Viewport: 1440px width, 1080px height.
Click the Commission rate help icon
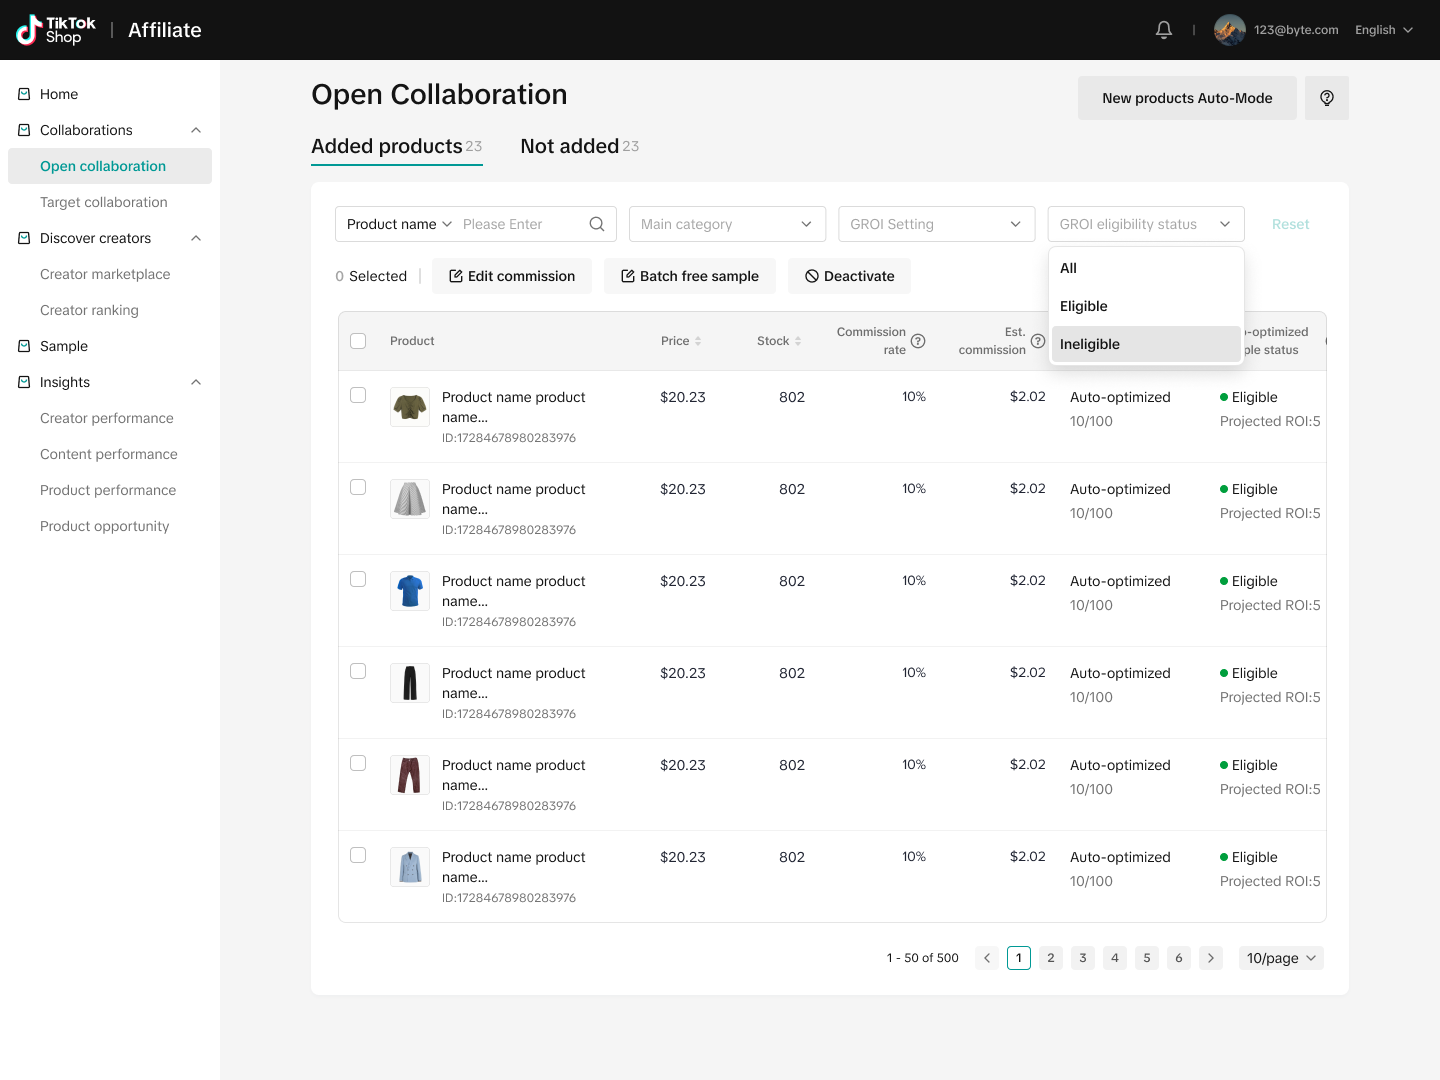click(918, 341)
